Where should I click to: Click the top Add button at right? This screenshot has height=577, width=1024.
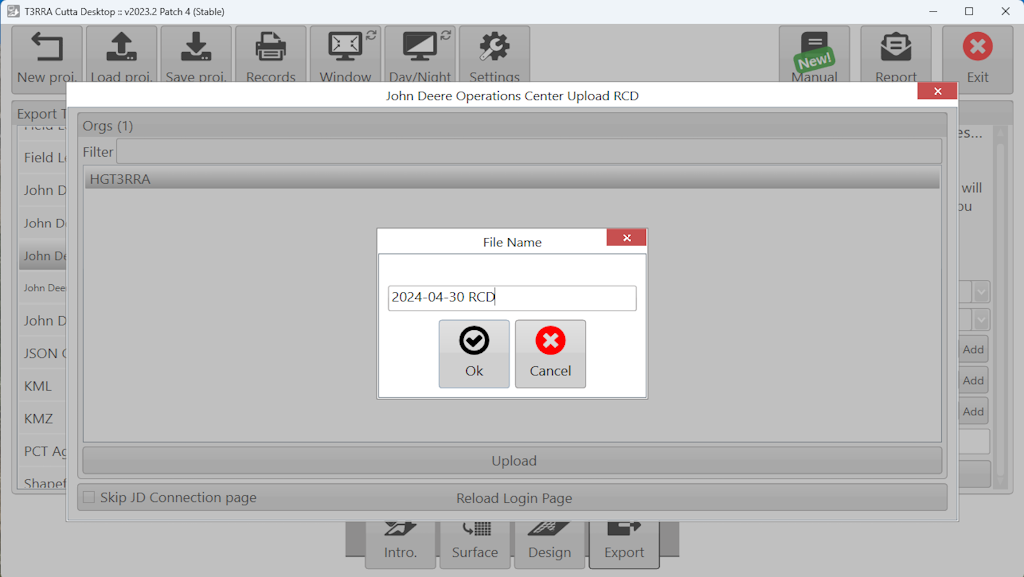coord(972,349)
